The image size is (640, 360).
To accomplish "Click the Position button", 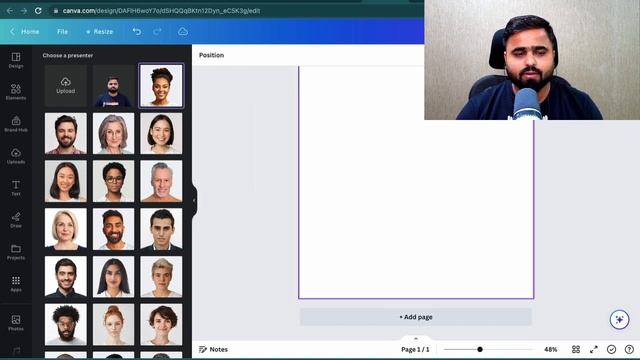I will tap(211, 55).
